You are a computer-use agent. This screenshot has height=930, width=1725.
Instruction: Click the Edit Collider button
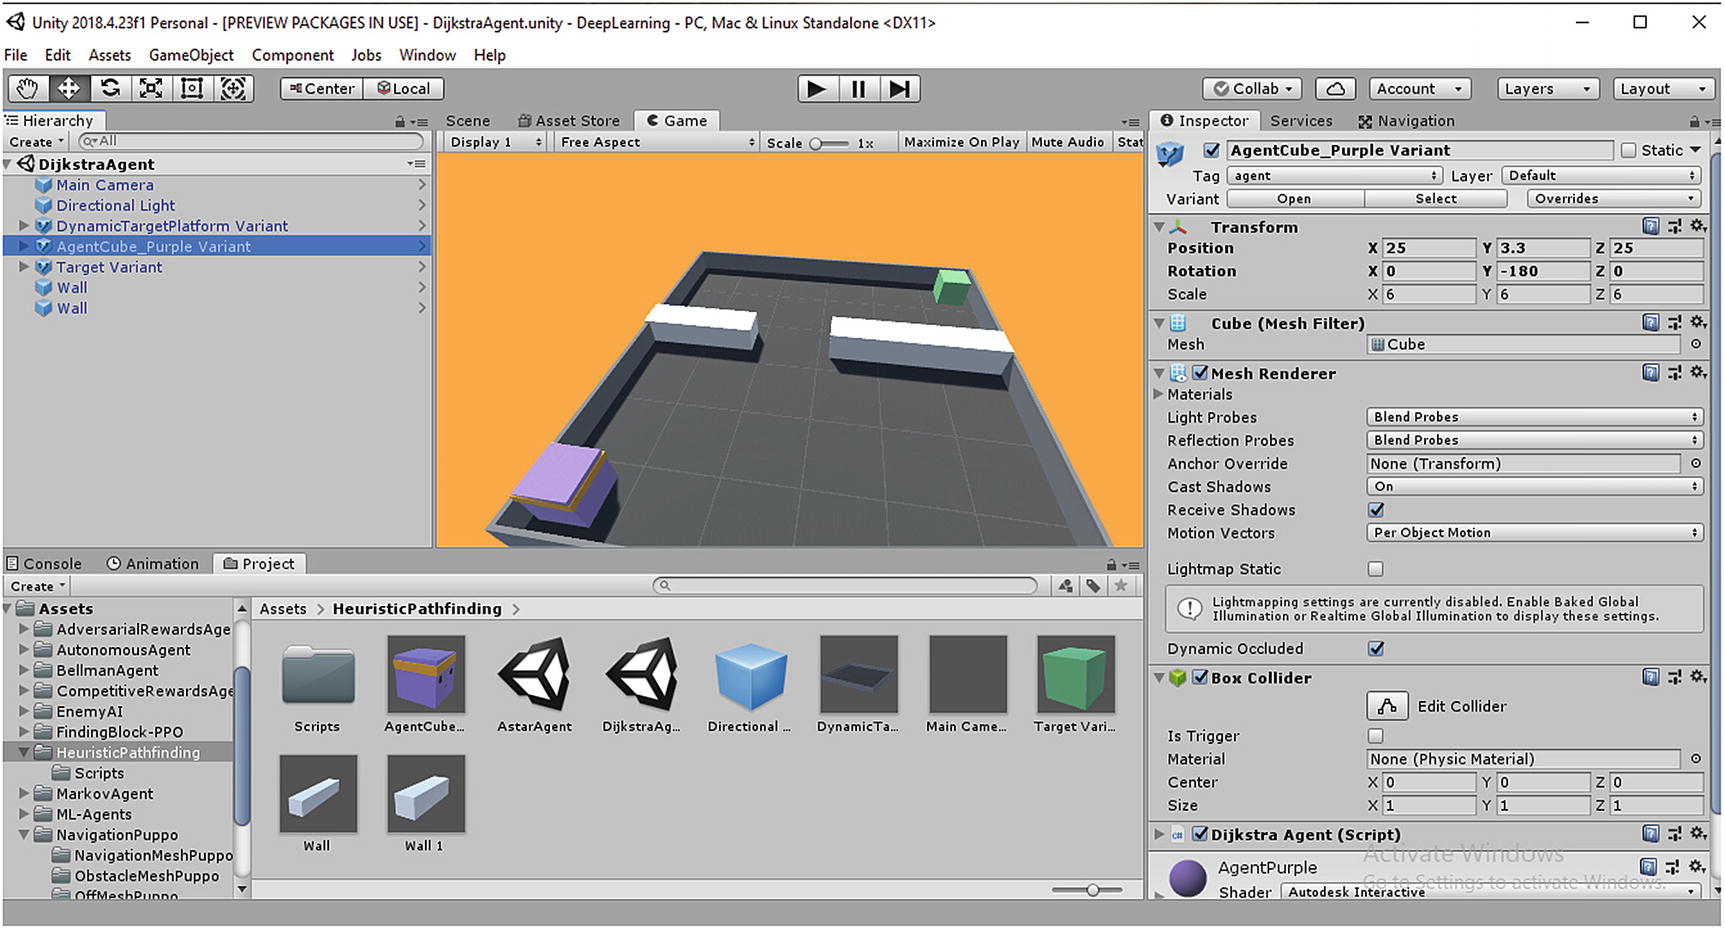point(1387,706)
